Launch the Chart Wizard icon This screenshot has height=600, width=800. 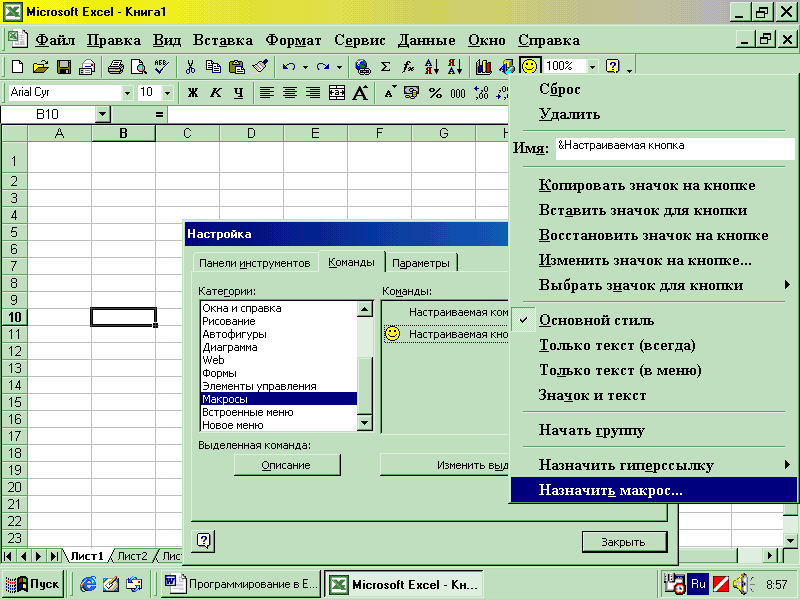(483, 66)
